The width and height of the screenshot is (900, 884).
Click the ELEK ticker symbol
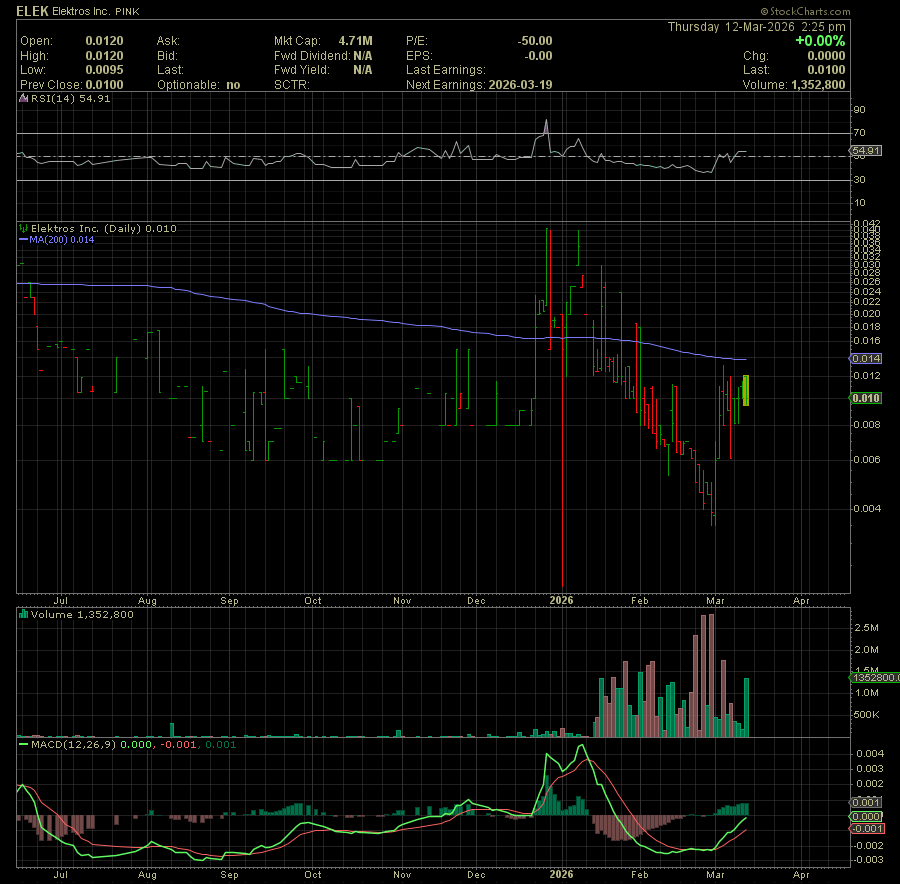pos(32,11)
